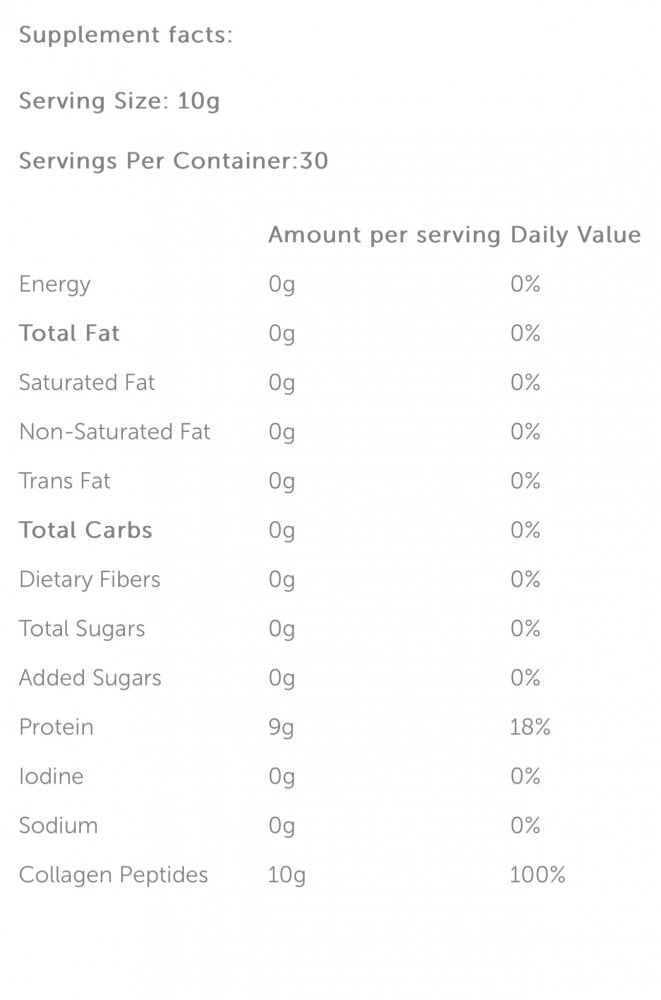Screen dimensions: 661x1000
Task: Click the bold "Total Fat" label
Action: point(69,334)
